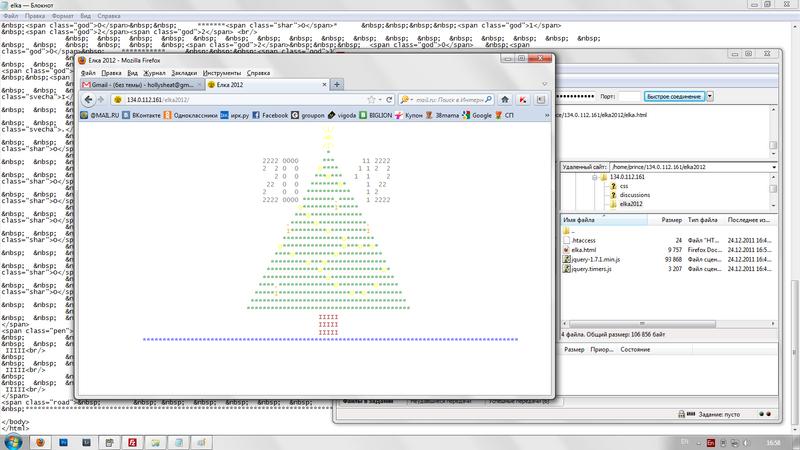Open Notepad Формат menu
Viewport: 800px width, 450px height.
(62, 16)
